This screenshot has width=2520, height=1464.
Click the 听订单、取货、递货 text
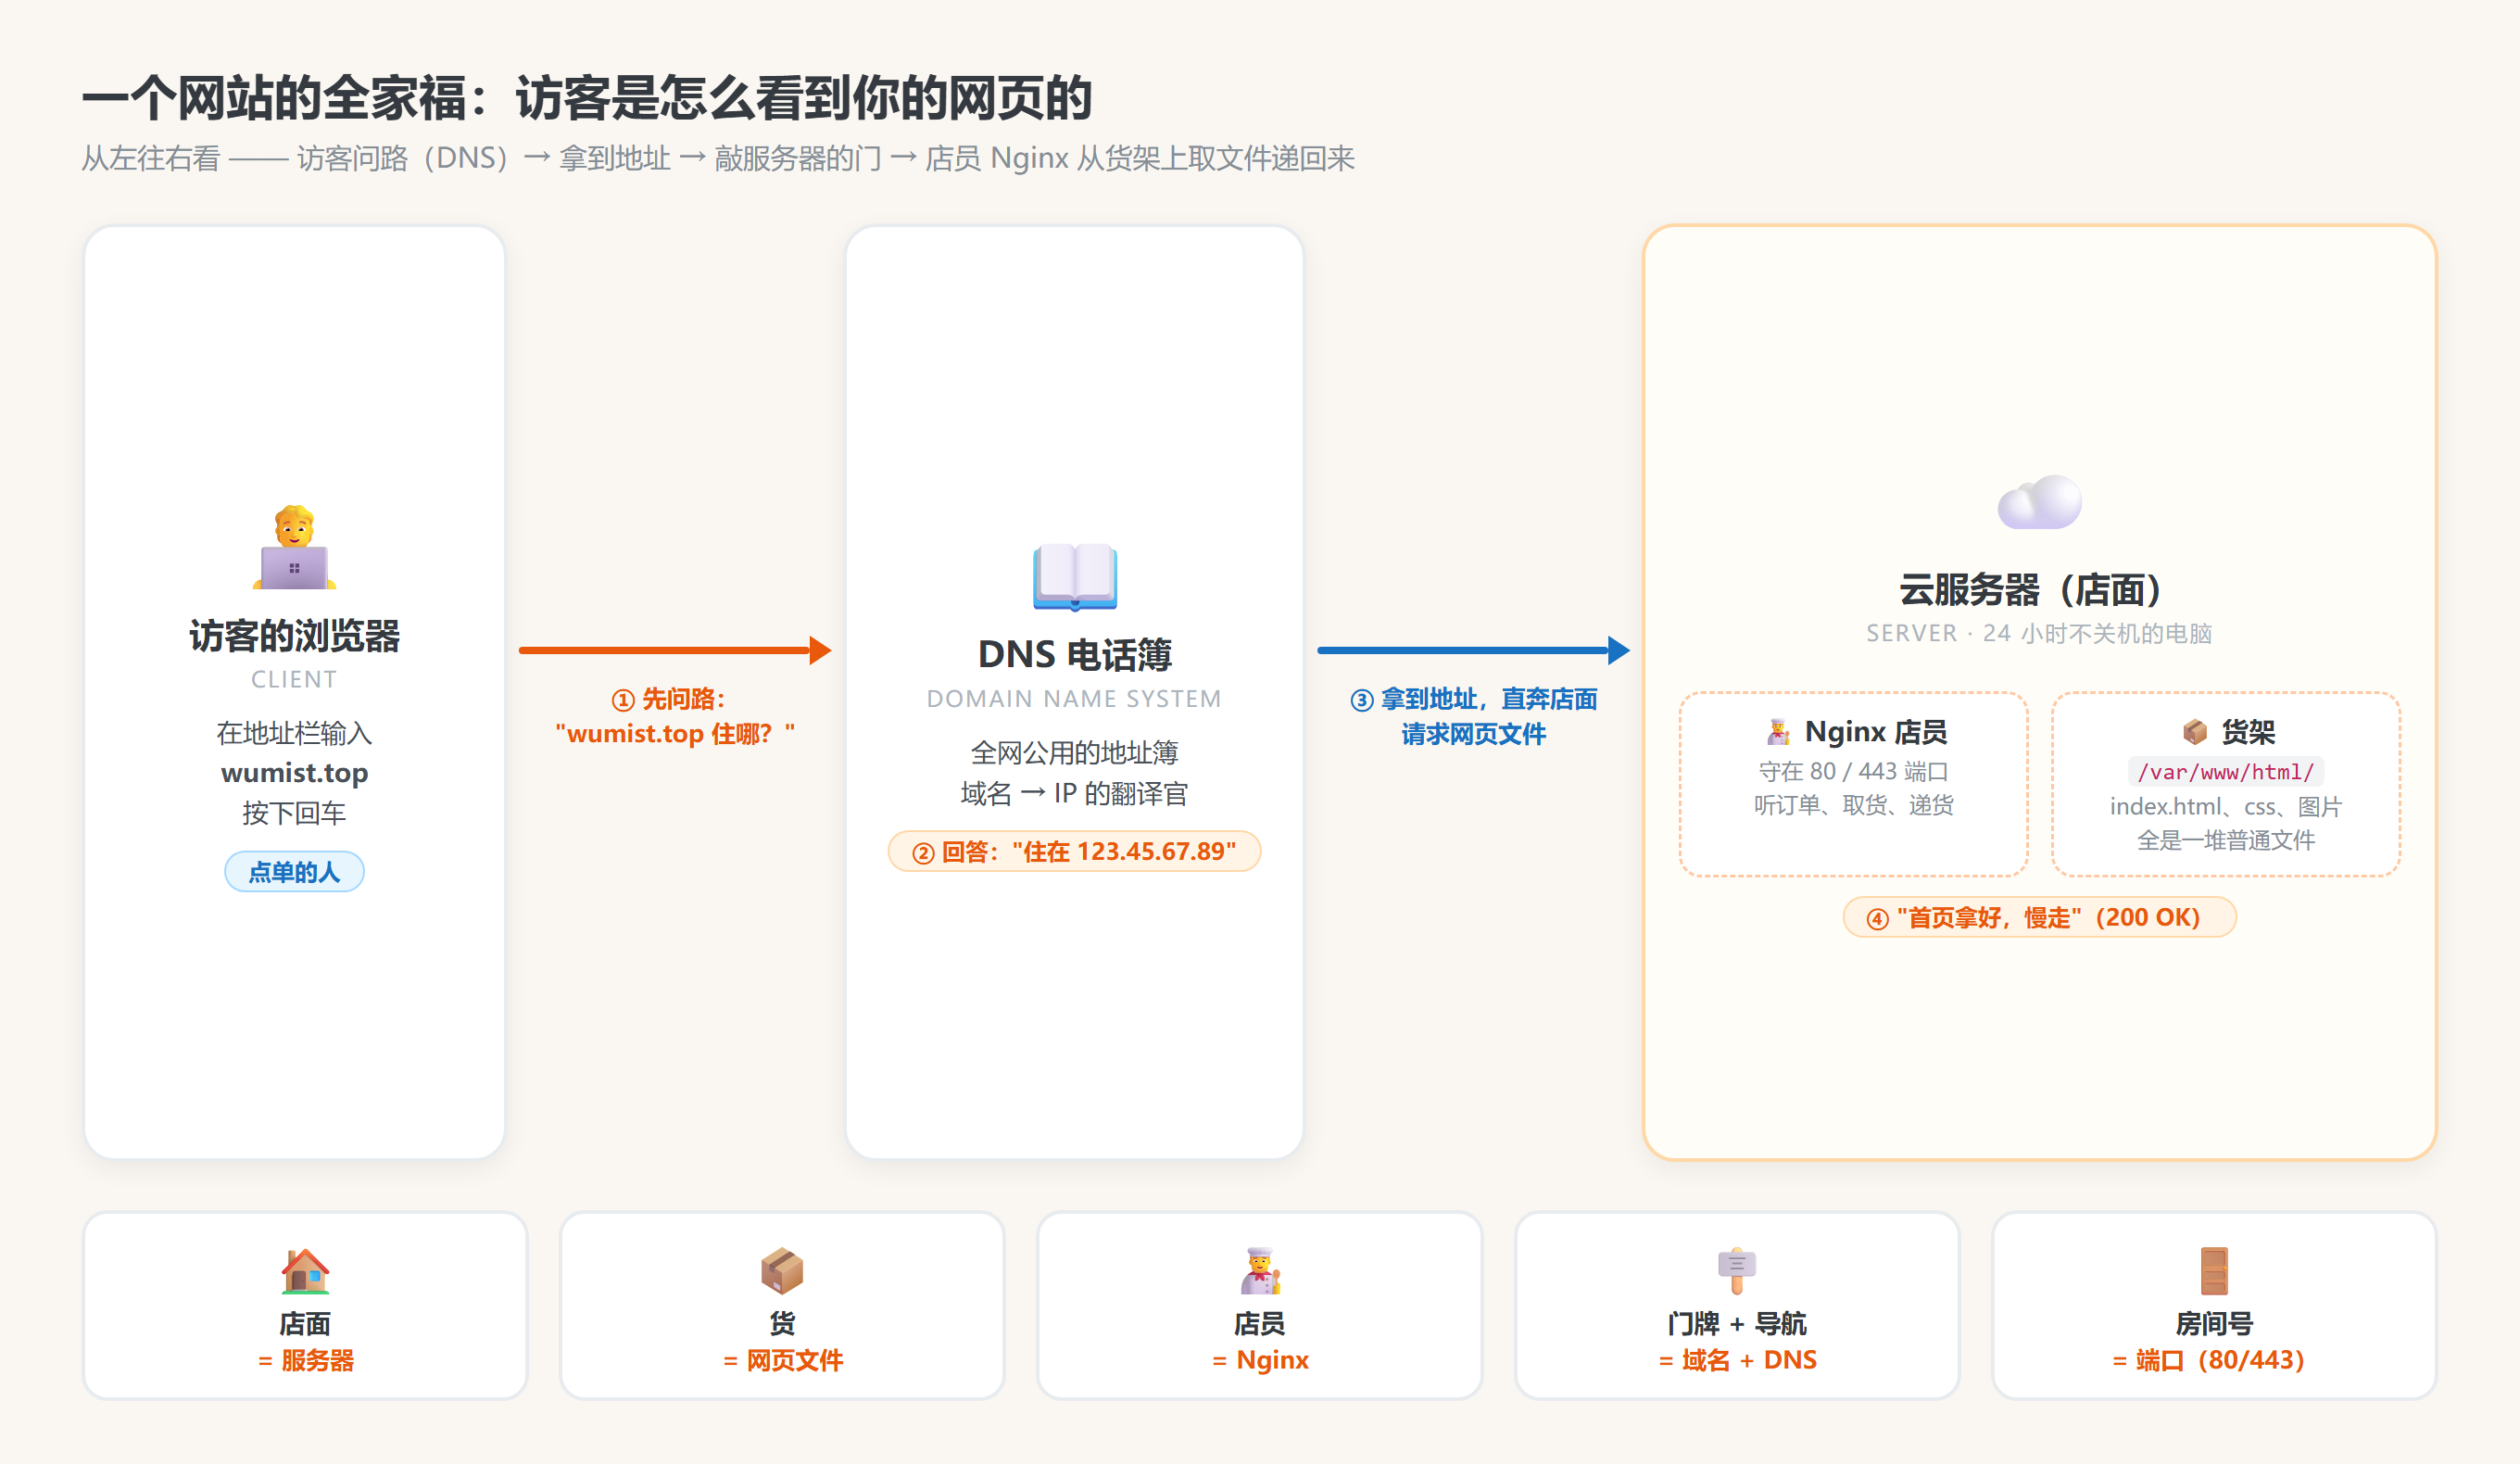pos(1854,805)
